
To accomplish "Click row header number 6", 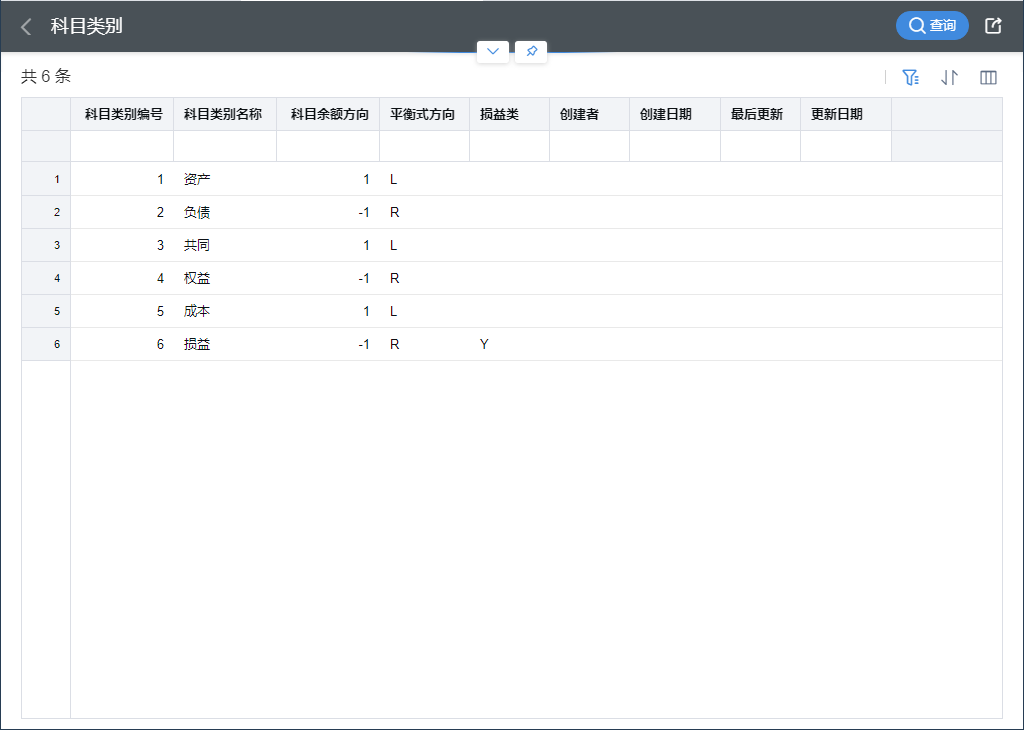I will [x=46, y=344].
